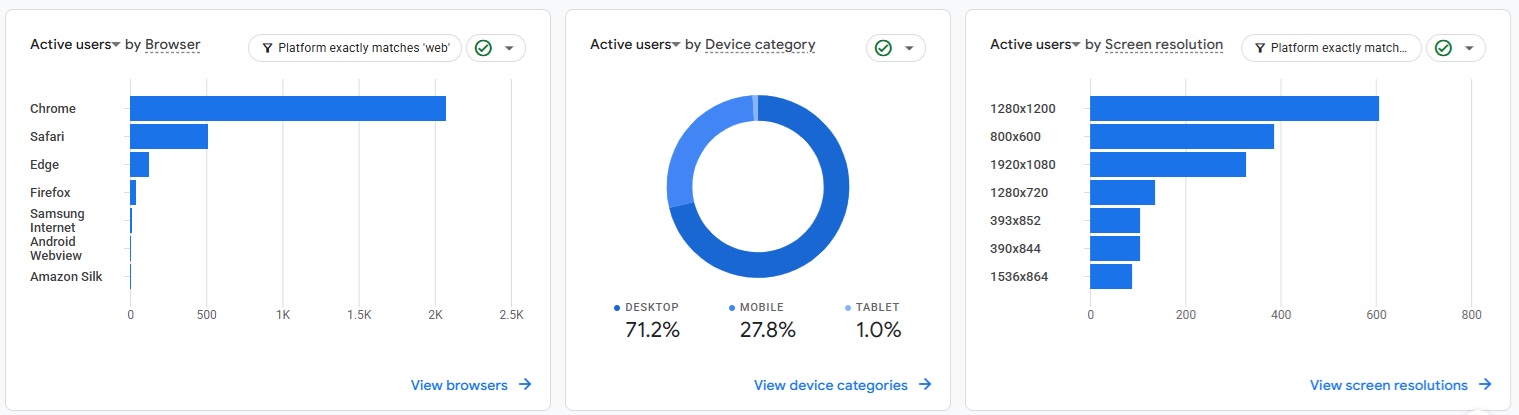Click filter funnel icon in Browser card
The image size is (1519, 415).
click(267, 48)
